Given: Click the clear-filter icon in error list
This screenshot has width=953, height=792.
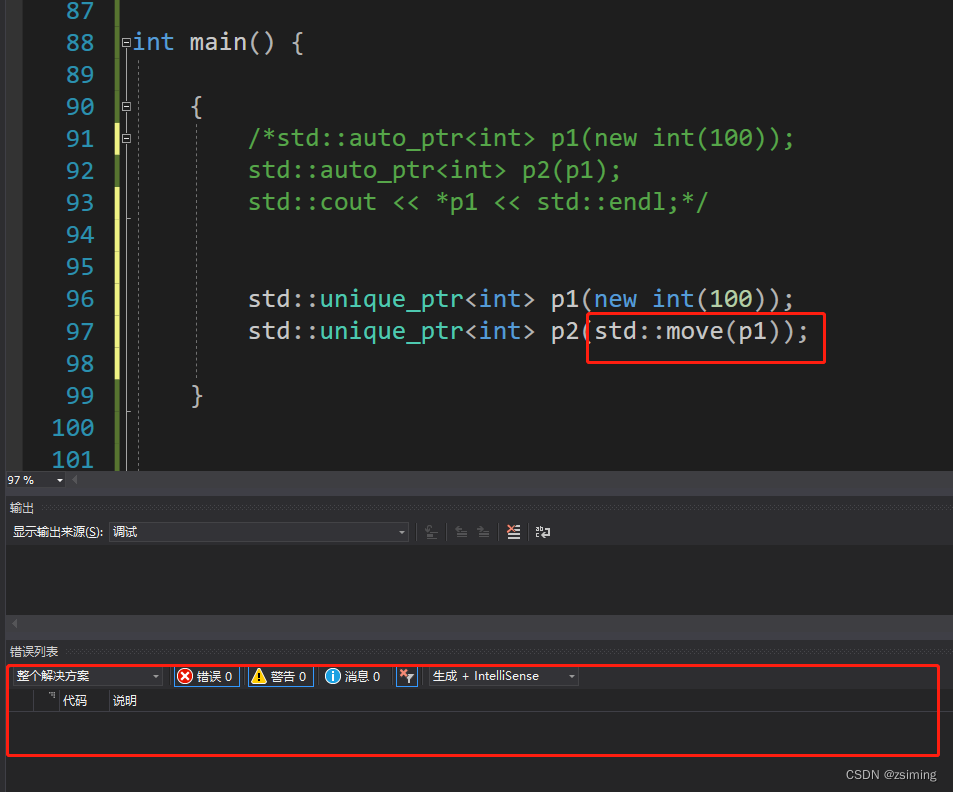Looking at the screenshot, I should coord(407,676).
